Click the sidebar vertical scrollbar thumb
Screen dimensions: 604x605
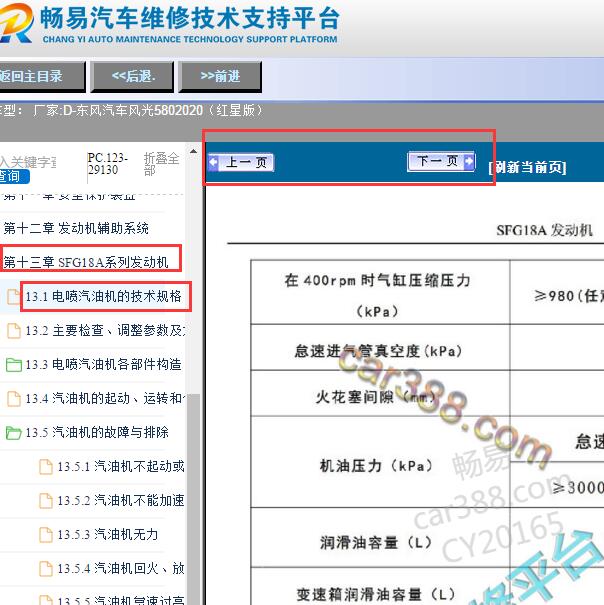tap(193, 498)
